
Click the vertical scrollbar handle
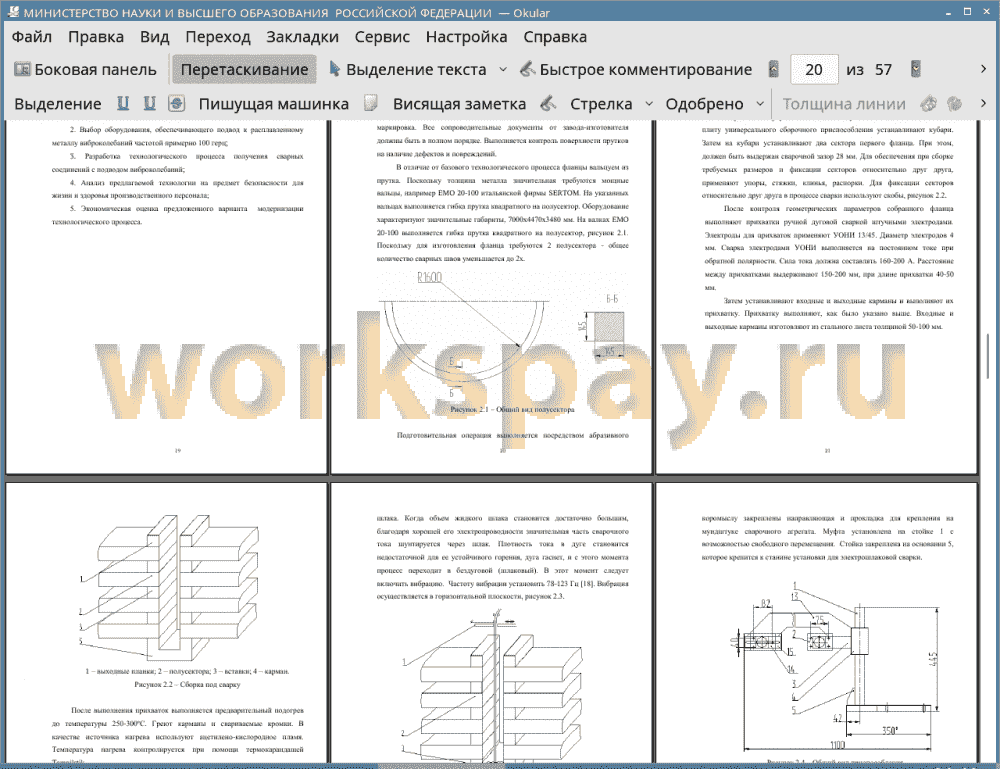point(988,358)
